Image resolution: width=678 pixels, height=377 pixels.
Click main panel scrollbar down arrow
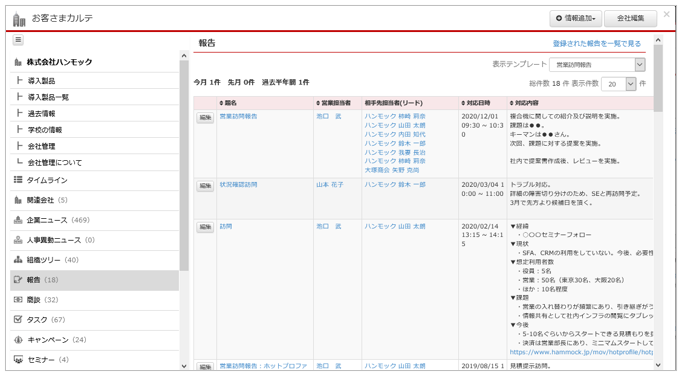coord(658,365)
